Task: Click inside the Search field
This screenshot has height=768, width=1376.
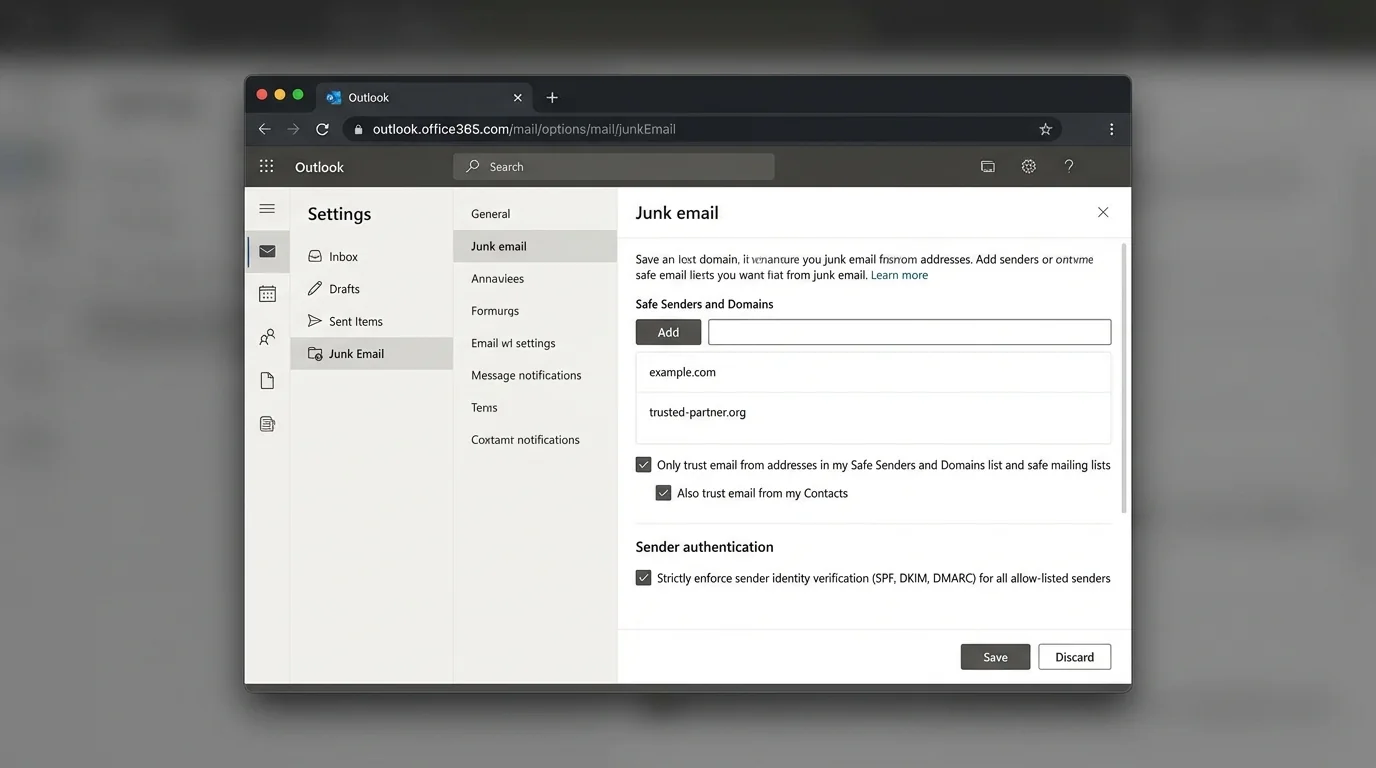Action: pyautogui.click(x=613, y=166)
